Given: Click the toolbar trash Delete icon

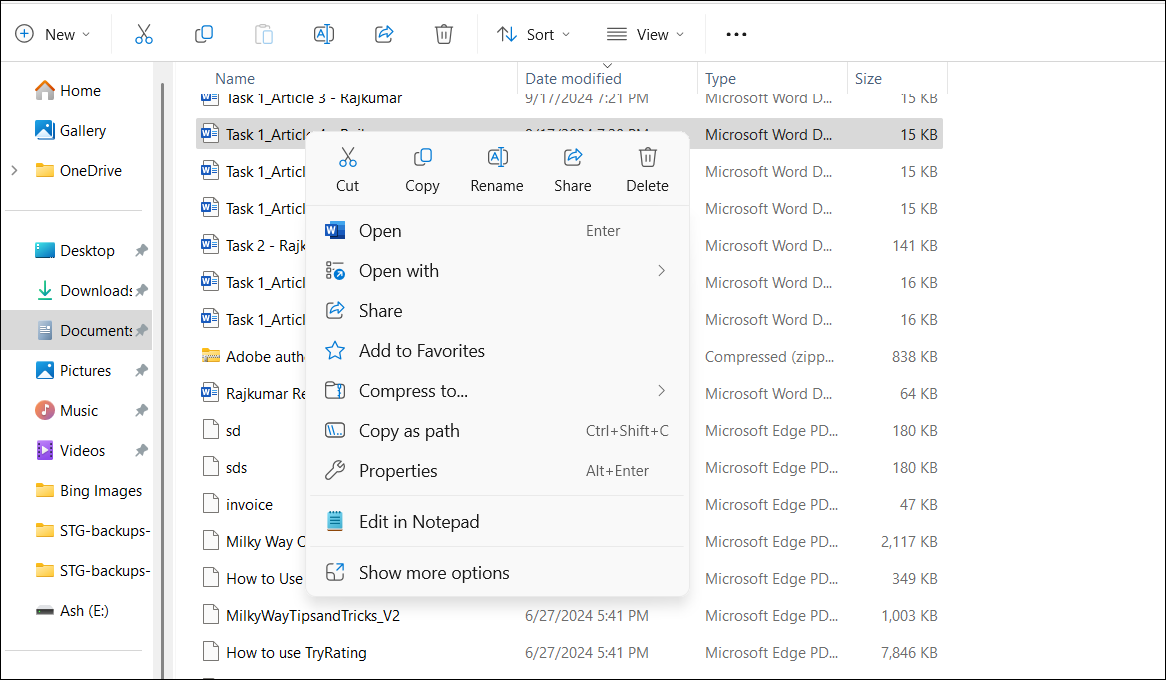Looking at the screenshot, I should coord(444,34).
